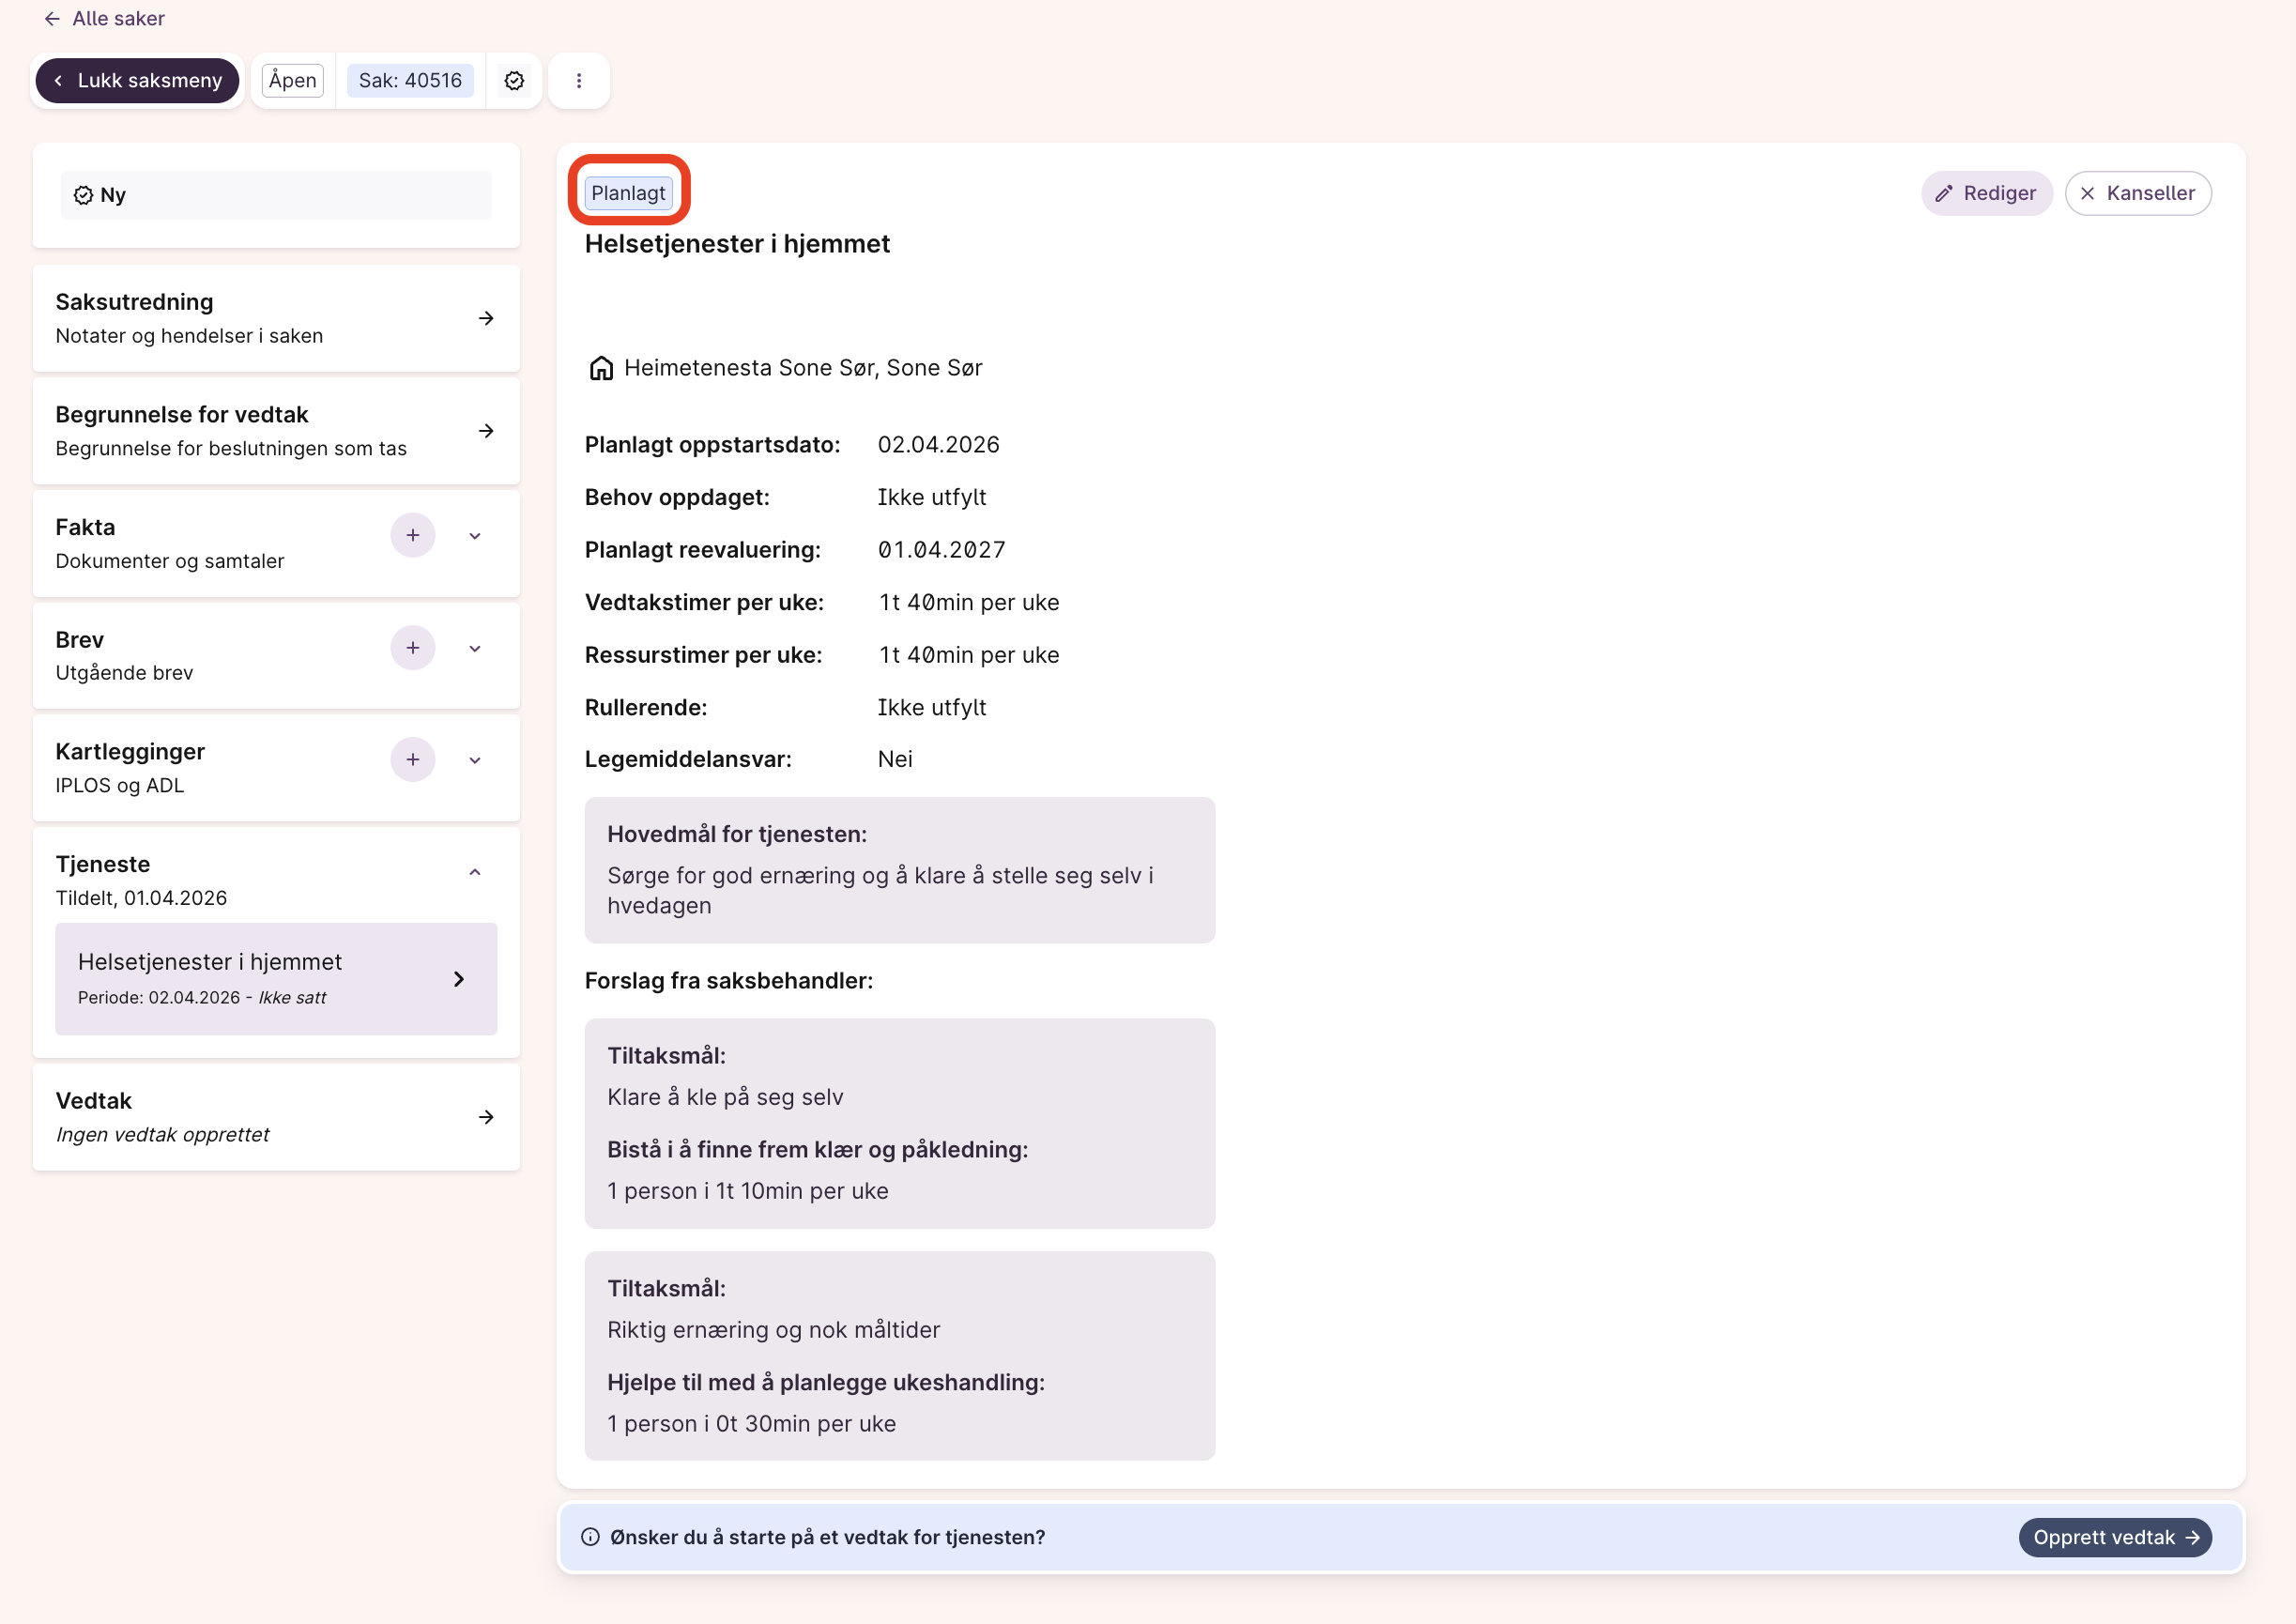Expand the Fakta section chevron
Image resolution: width=2296 pixels, height=1624 pixels.
475,536
